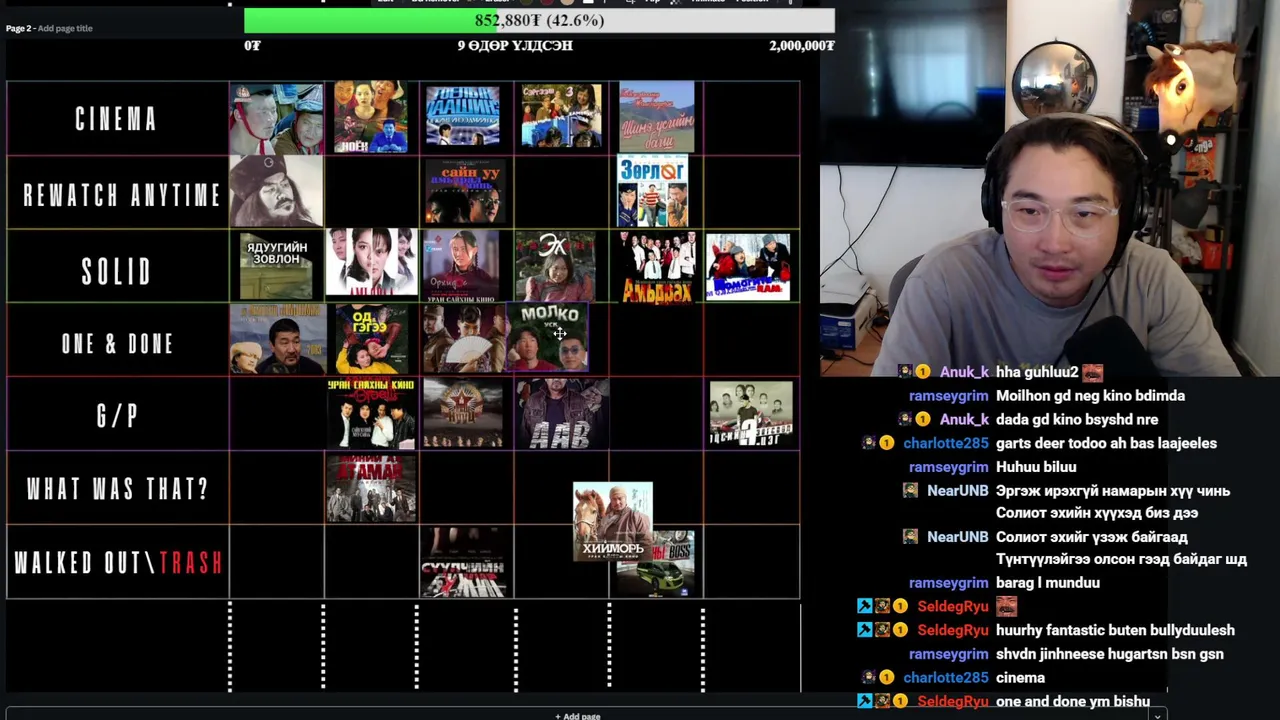Click the "Хийморь" horse poster
Viewport: 1280px width, 720px height.
pyautogui.click(x=612, y=521)
